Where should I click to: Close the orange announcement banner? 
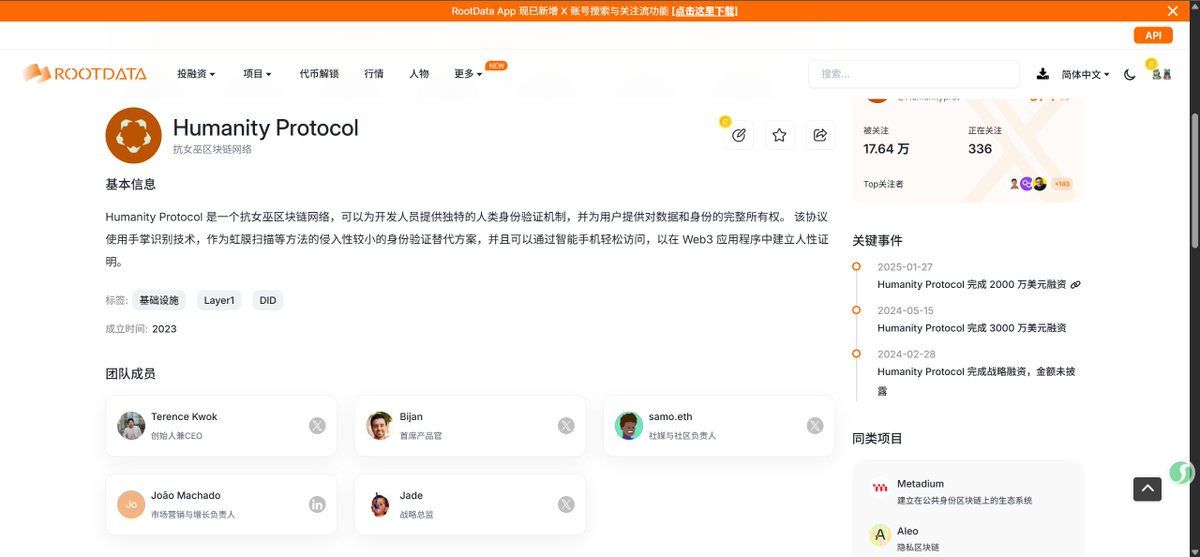[x=1173, y=11]
